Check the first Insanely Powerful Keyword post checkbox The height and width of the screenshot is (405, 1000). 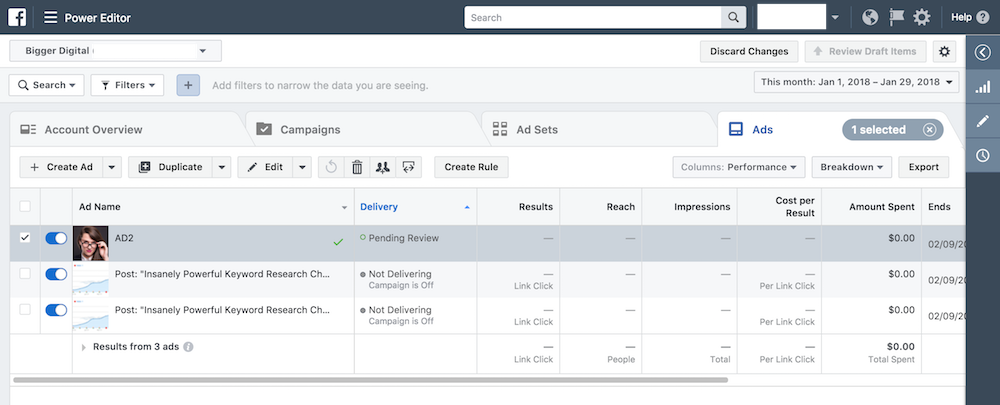25,274
